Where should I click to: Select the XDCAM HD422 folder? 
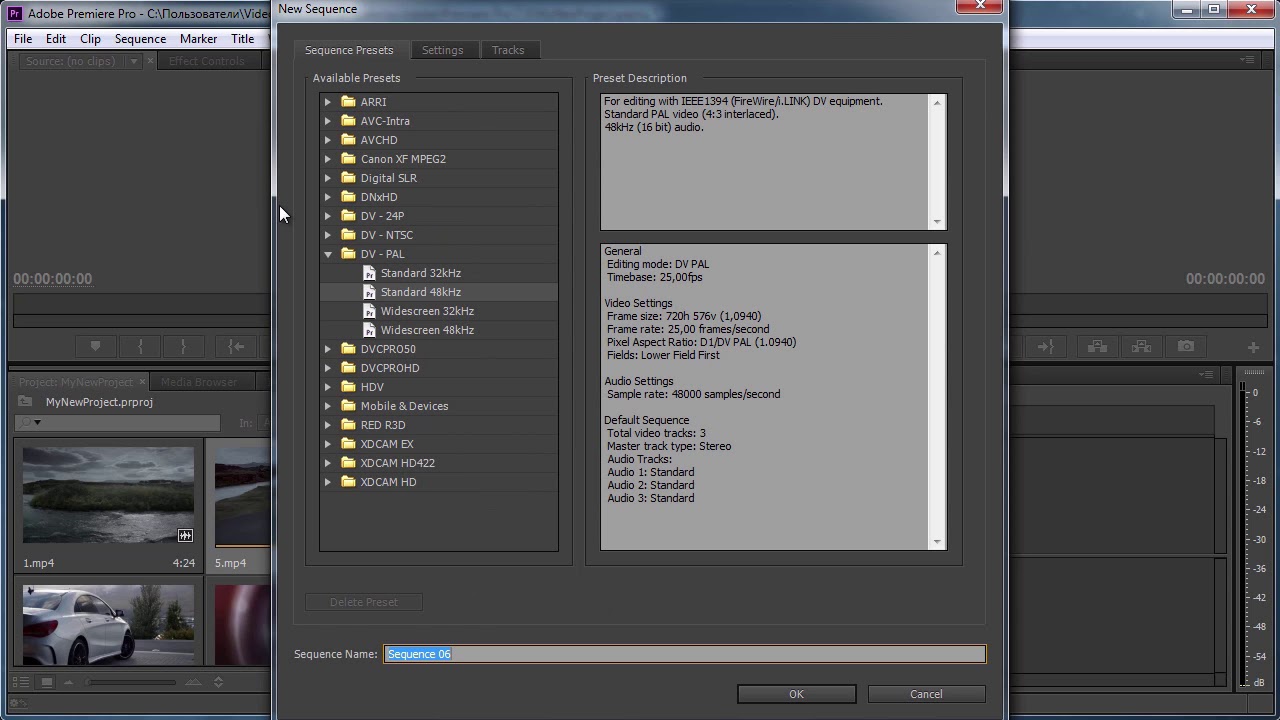point(397,463)
